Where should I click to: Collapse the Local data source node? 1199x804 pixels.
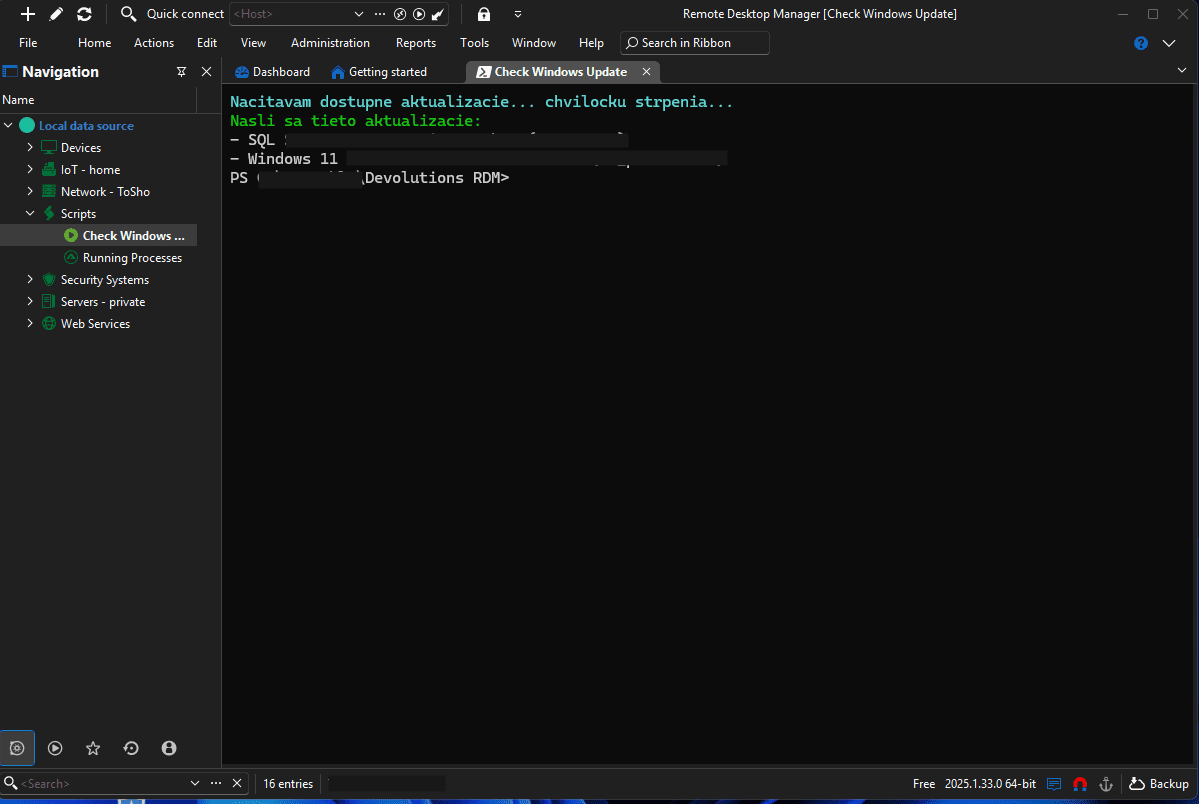8,125
